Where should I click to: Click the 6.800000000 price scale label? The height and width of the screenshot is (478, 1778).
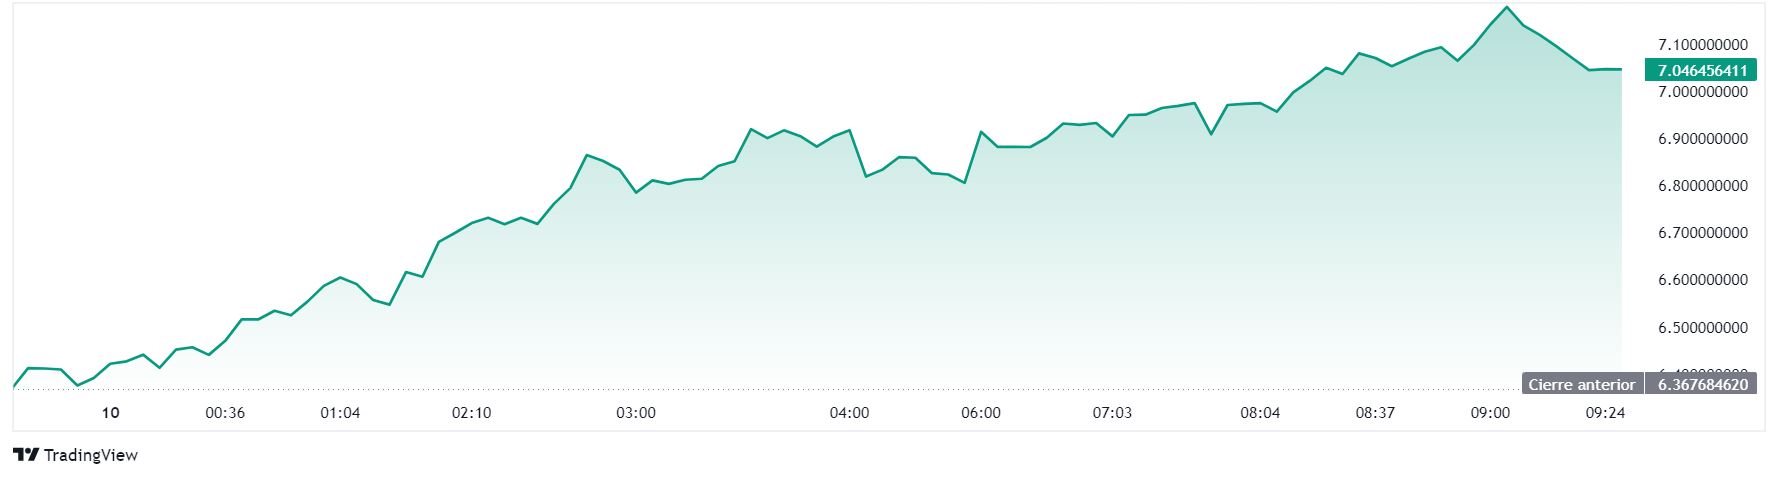coord(1703,186)
